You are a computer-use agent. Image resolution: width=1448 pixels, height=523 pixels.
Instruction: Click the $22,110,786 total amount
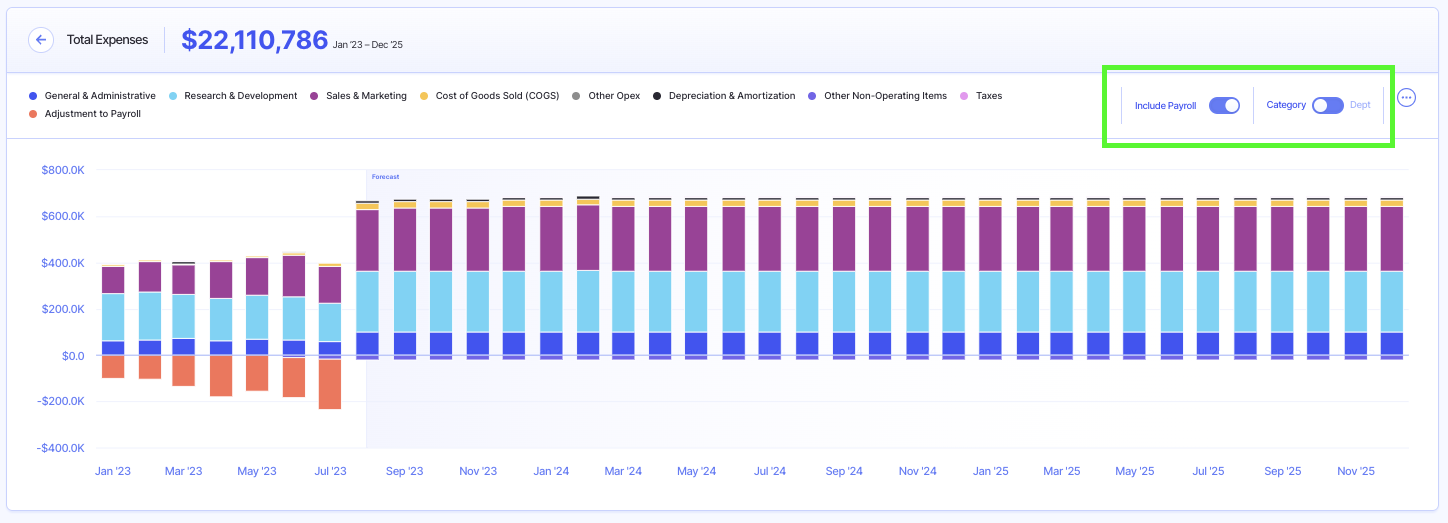tap(254, 40)
